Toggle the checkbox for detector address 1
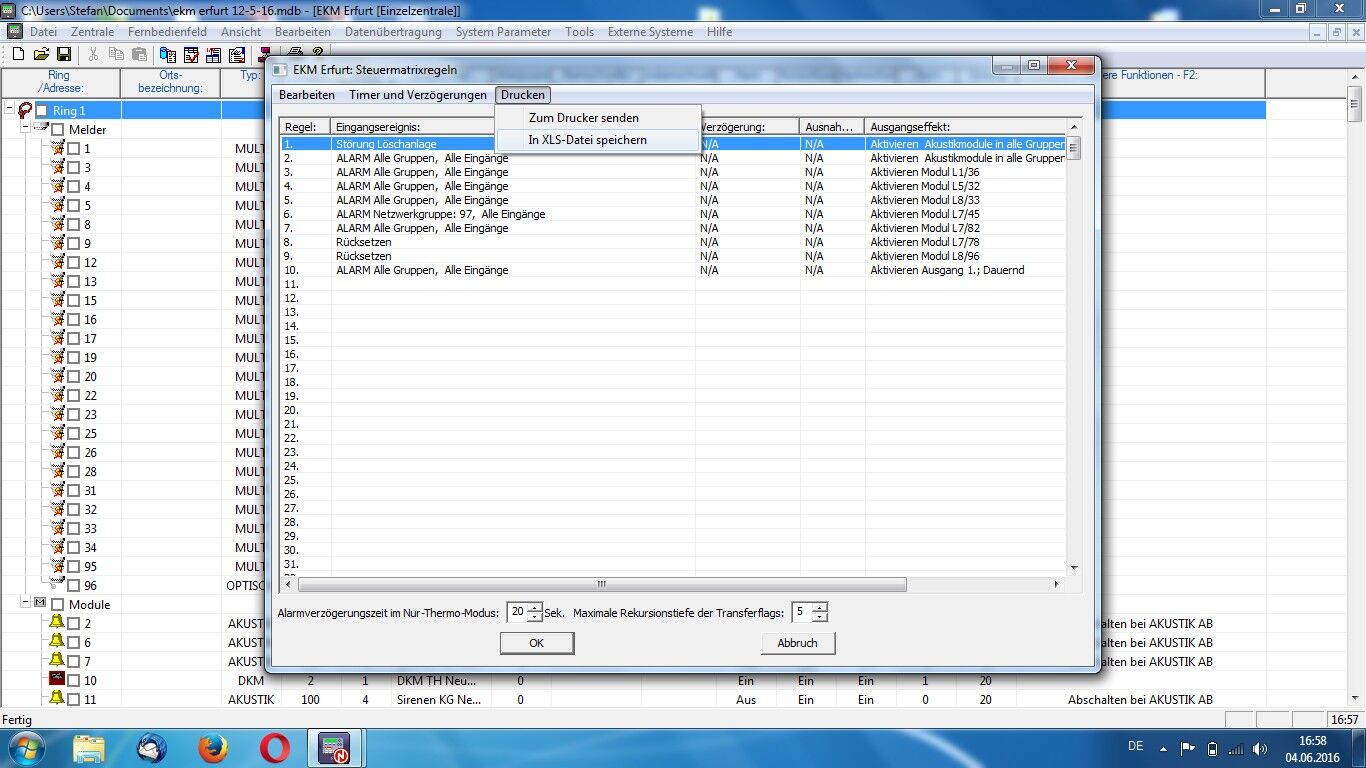This screenshot has height=768, width=1366. click(x=74, y=149)
